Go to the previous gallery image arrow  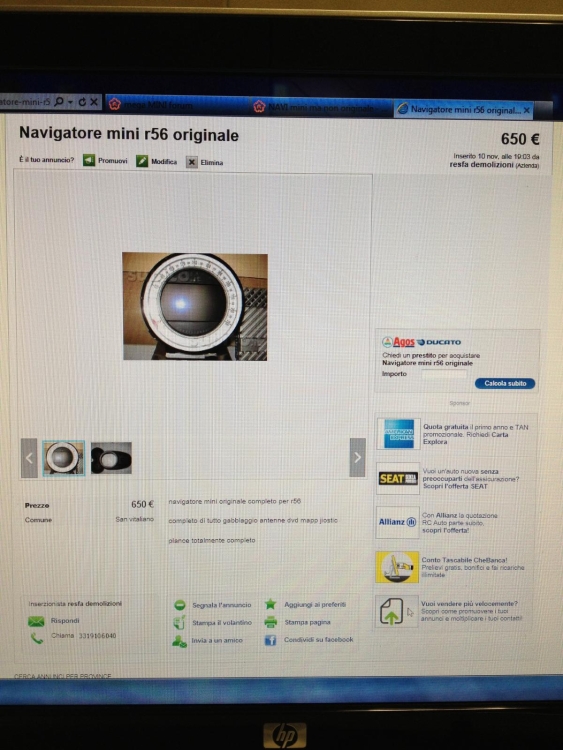point(29,458)
